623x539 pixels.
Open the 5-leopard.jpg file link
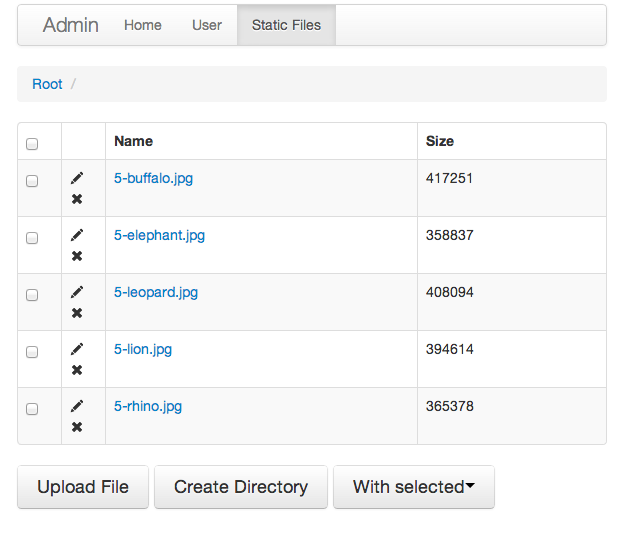click(x=156, y=292)
